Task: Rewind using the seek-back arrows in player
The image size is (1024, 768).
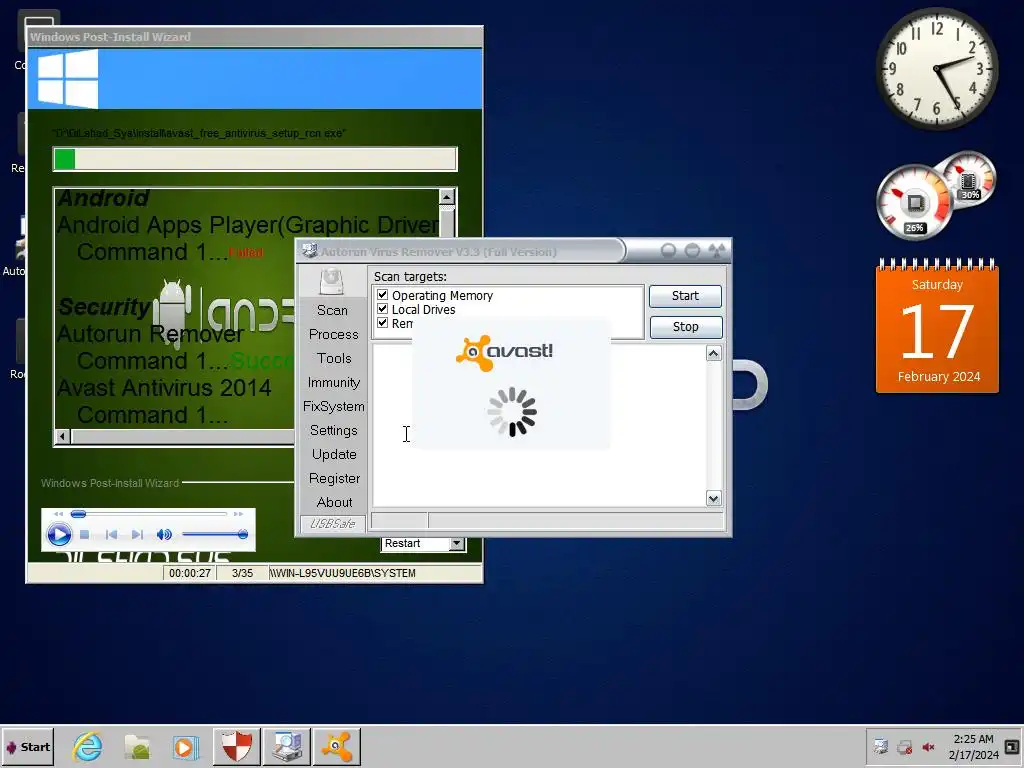Action: click(x=59, y=514)
